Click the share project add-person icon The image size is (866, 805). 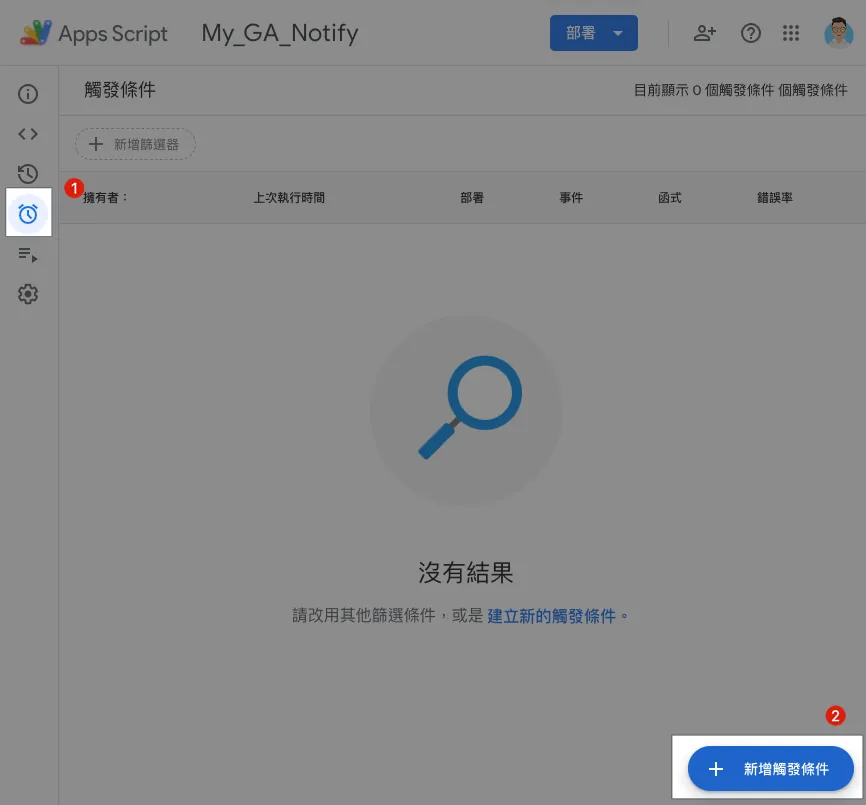(x=705, y=33)
